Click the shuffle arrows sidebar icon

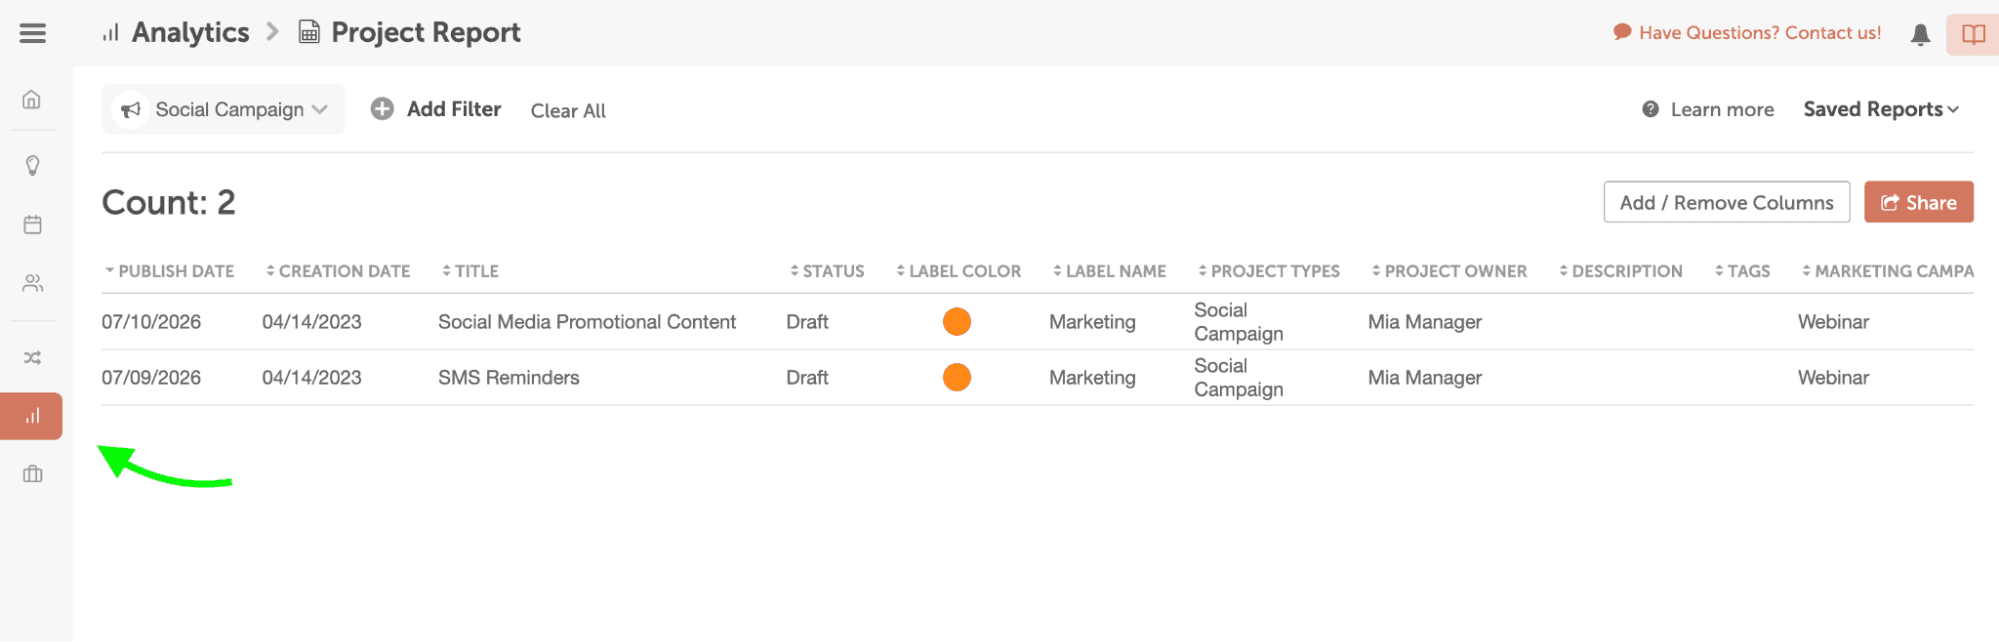click(32, 357)
